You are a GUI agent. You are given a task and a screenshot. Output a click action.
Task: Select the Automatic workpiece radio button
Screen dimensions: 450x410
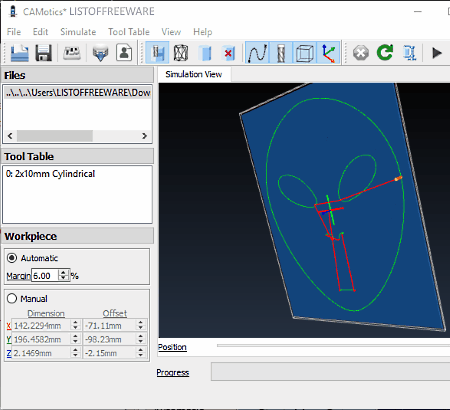pyautogui.click(x=12, y=258)
